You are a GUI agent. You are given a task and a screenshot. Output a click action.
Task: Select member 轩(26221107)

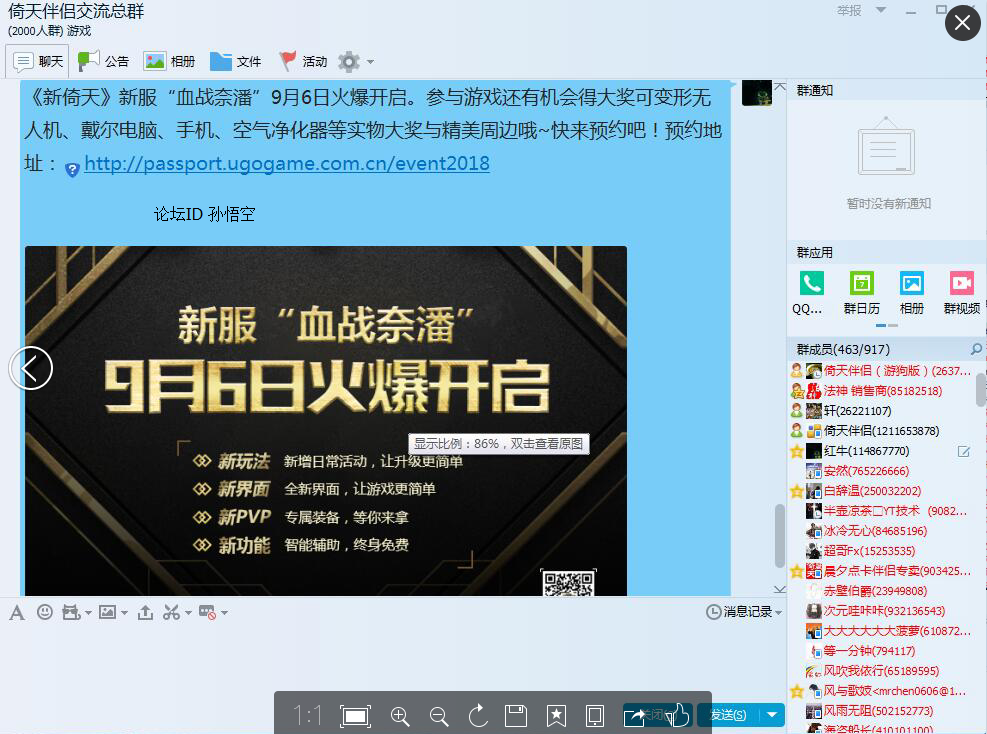[x=881, y=411]
